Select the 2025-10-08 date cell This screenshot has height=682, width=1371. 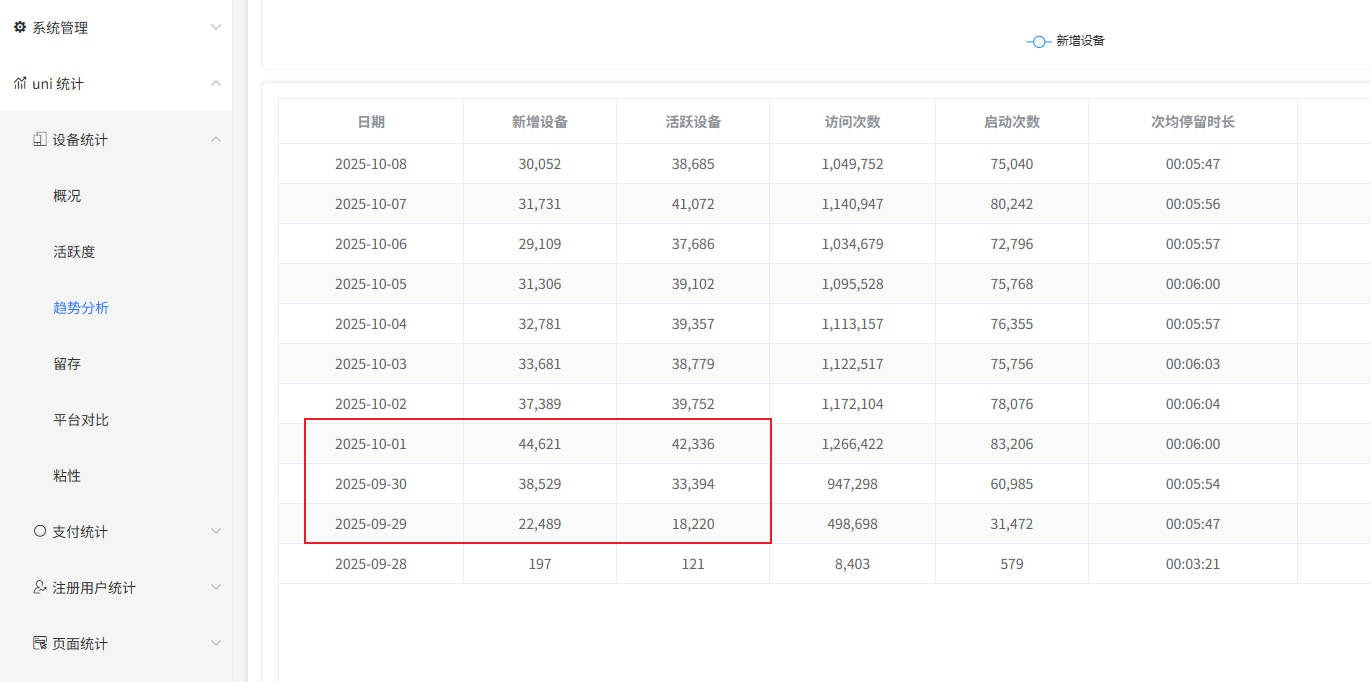pyautogui.click(x=371, y=164)
